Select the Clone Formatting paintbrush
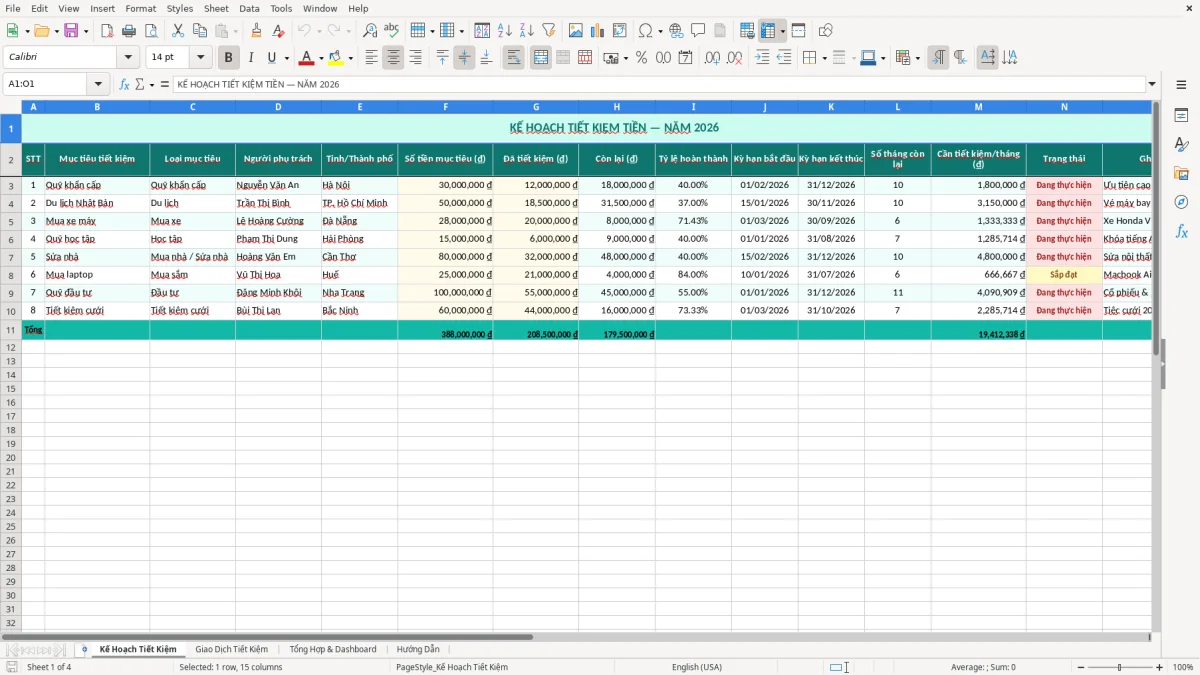 (256, 31)
